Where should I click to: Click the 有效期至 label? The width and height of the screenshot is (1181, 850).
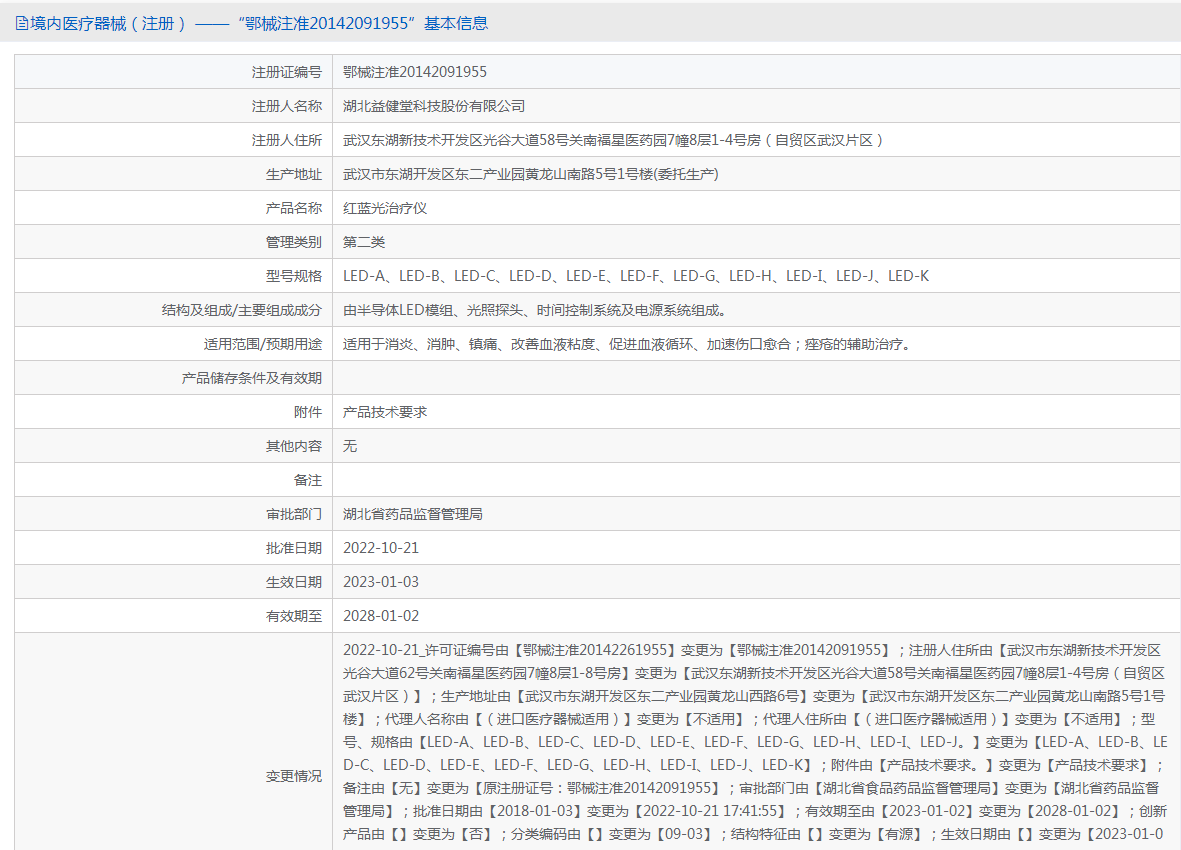294,616
